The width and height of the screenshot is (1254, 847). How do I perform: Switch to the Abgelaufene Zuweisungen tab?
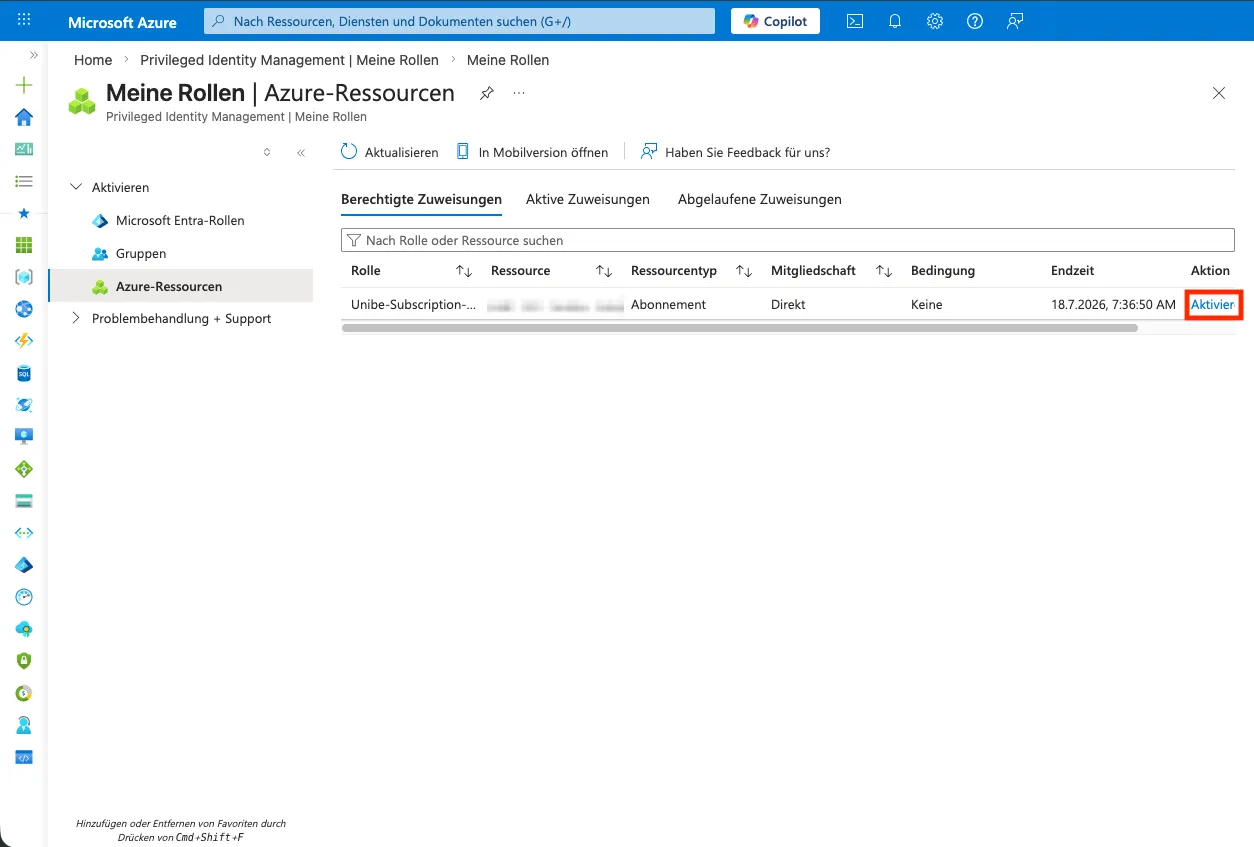point(760,199)
